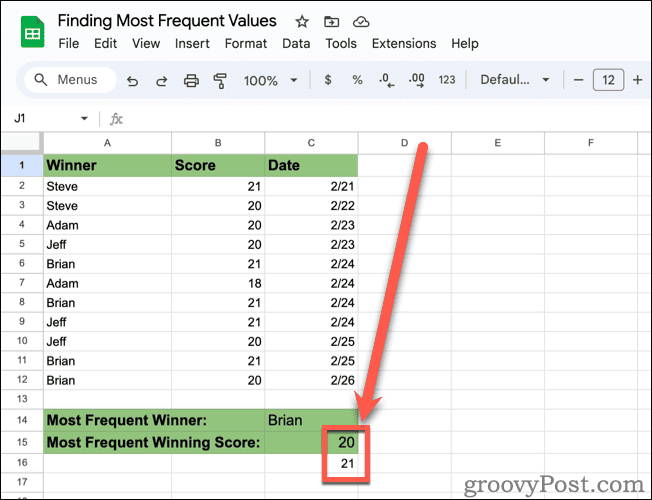
Task: Select cell Adam in row 4
Action: click(107, 225)
